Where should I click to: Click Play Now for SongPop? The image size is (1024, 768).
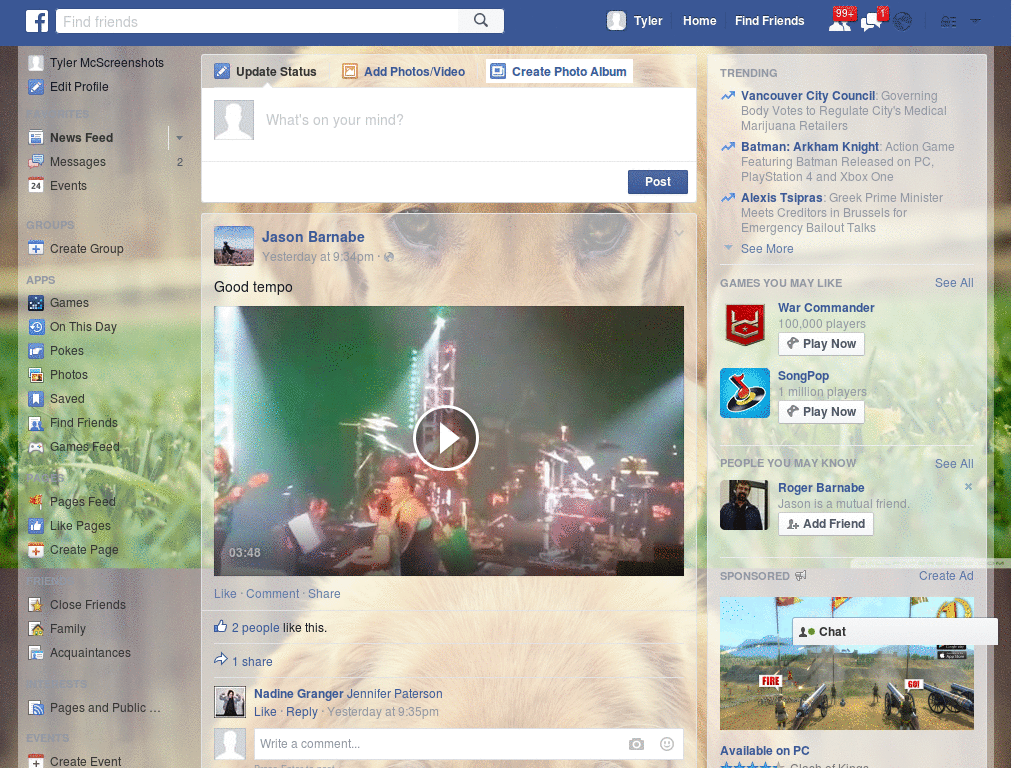(822, 412)
